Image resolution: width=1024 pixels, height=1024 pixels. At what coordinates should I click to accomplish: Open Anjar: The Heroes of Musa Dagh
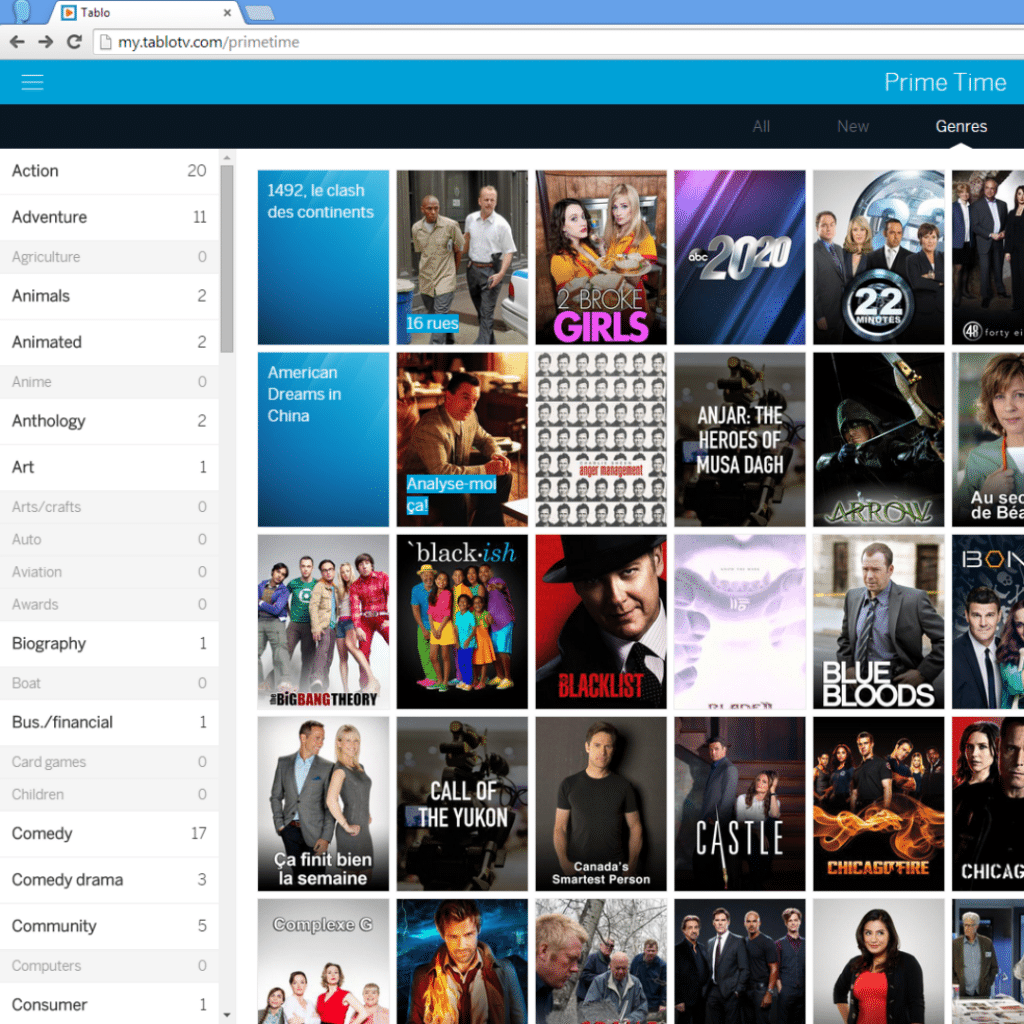(x=740, y=440)
